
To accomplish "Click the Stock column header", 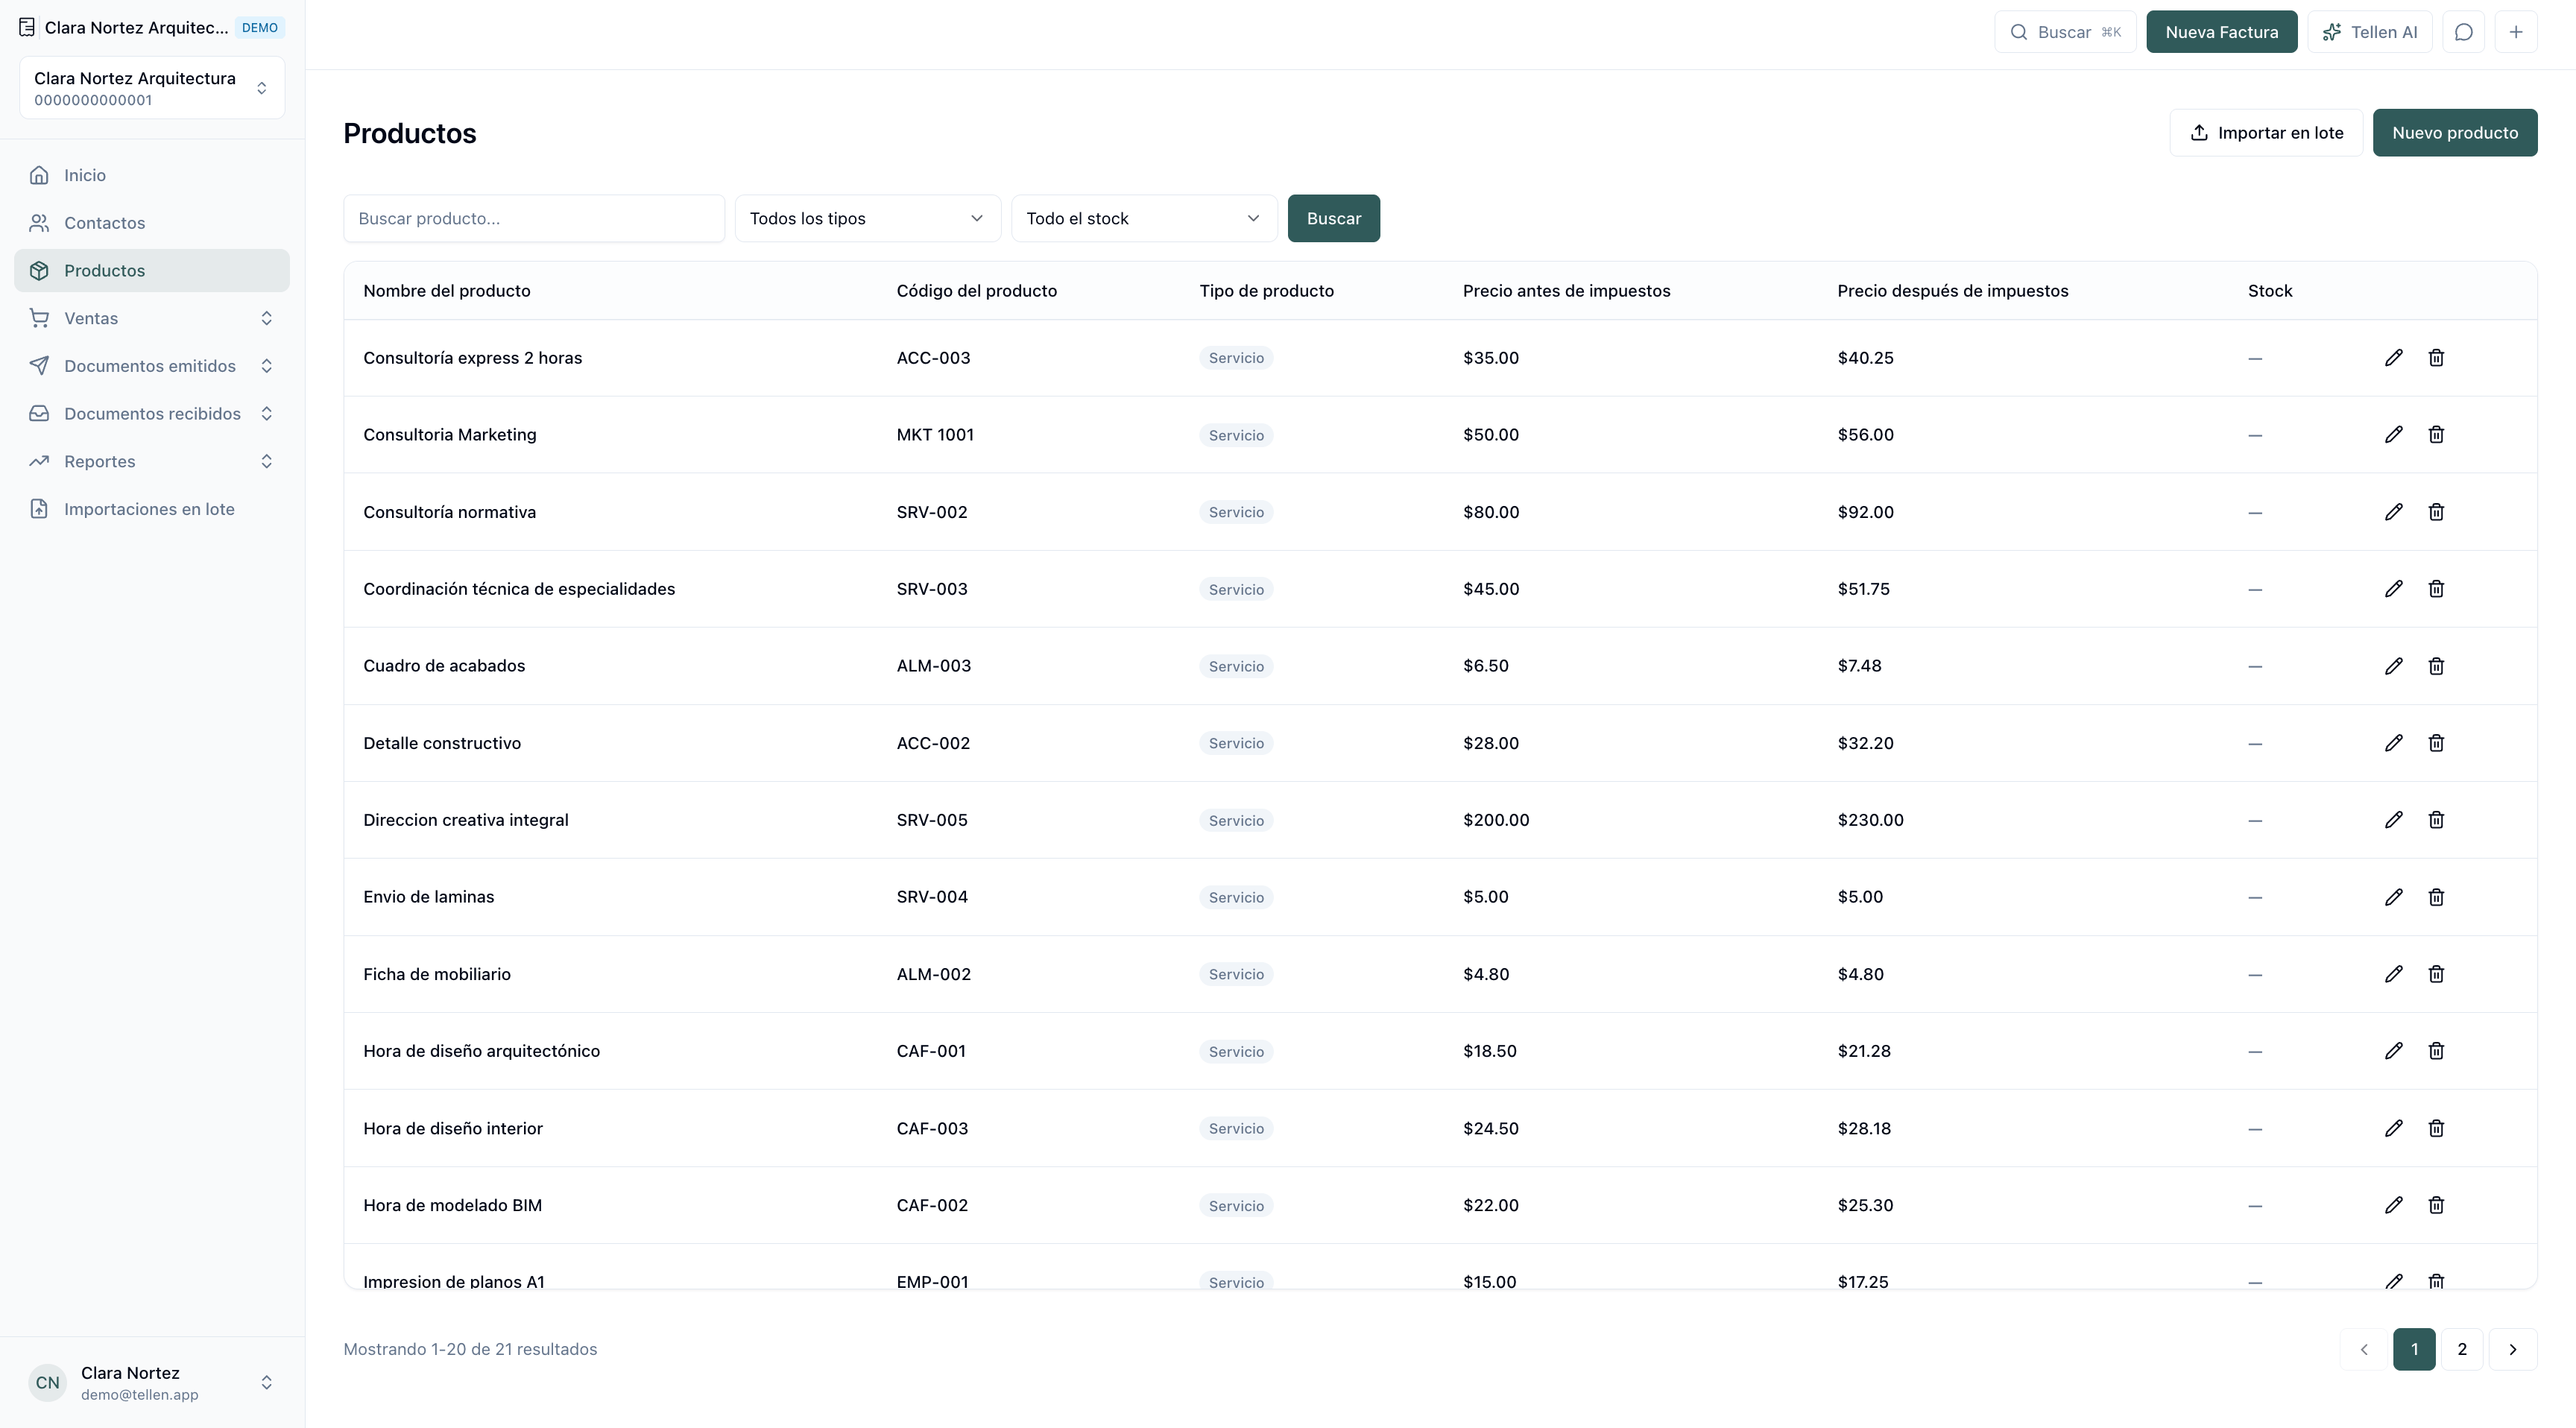I will point(2270,291).
